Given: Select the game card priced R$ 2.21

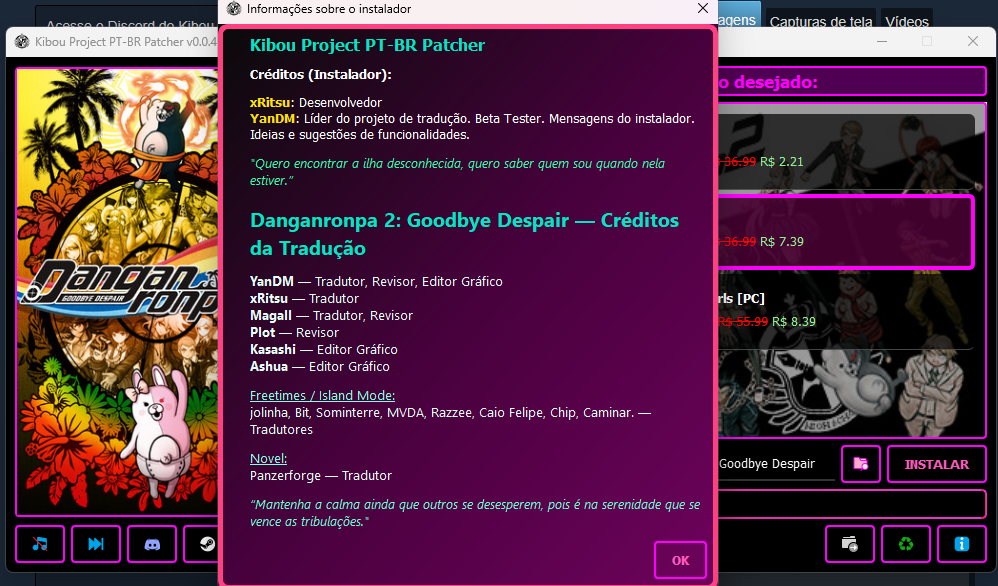Looking at the screenshot, I should point(847,153).
